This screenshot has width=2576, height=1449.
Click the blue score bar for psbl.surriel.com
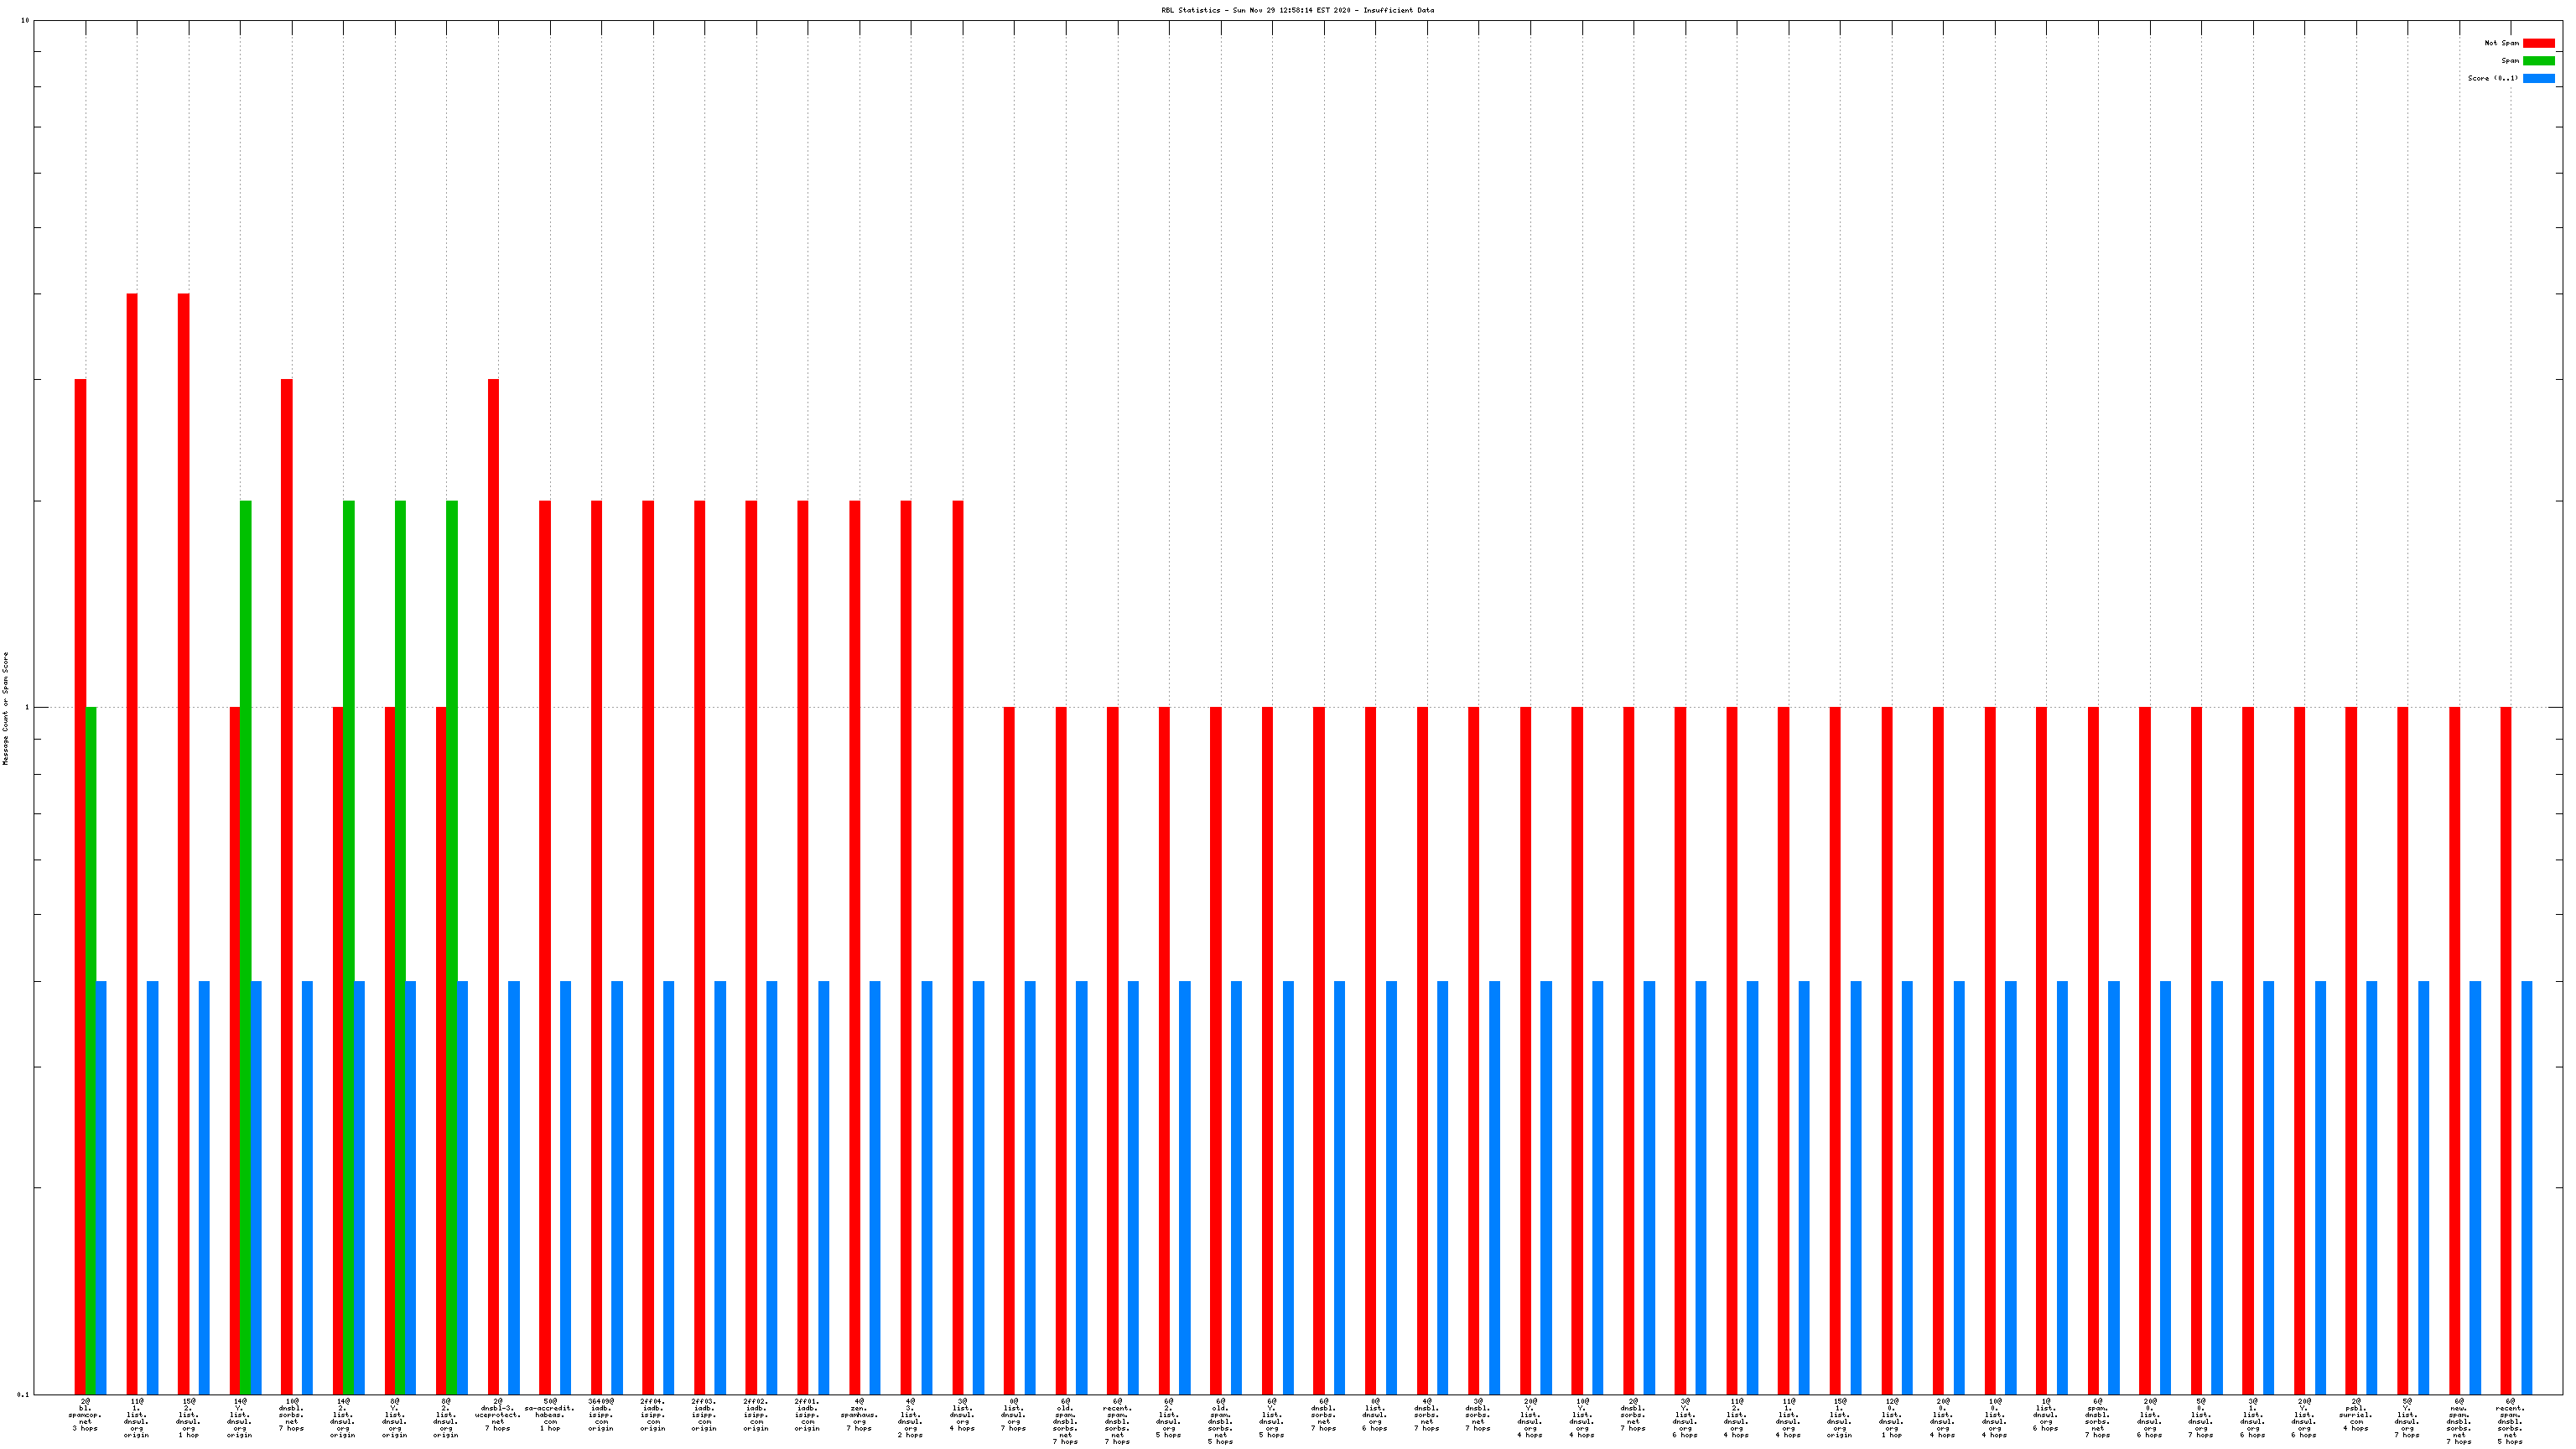(x=2372, y=1187)
